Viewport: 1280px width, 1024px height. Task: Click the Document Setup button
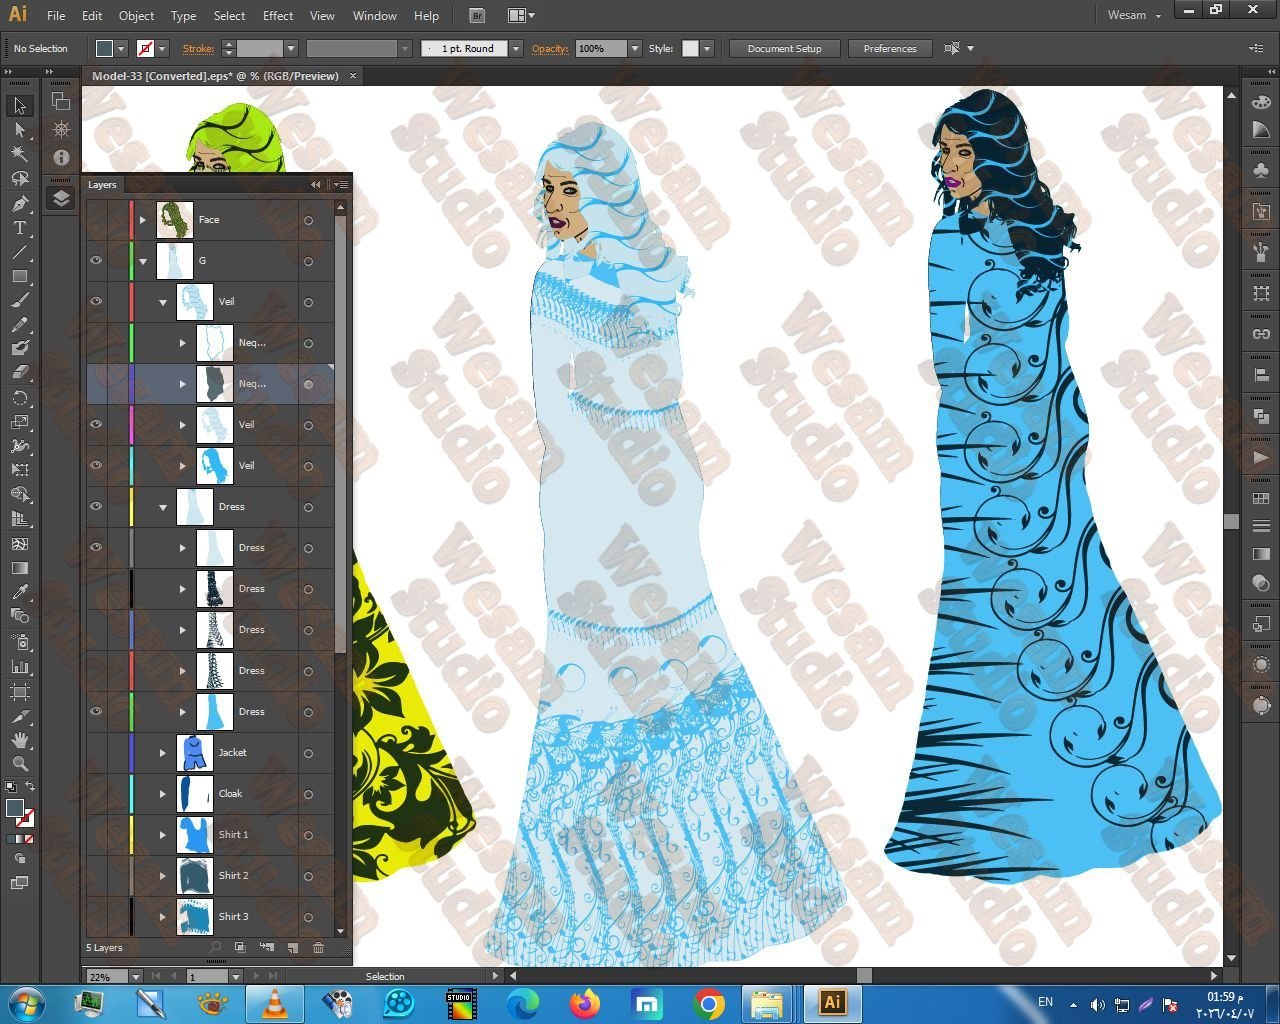[x=785, y=48]
